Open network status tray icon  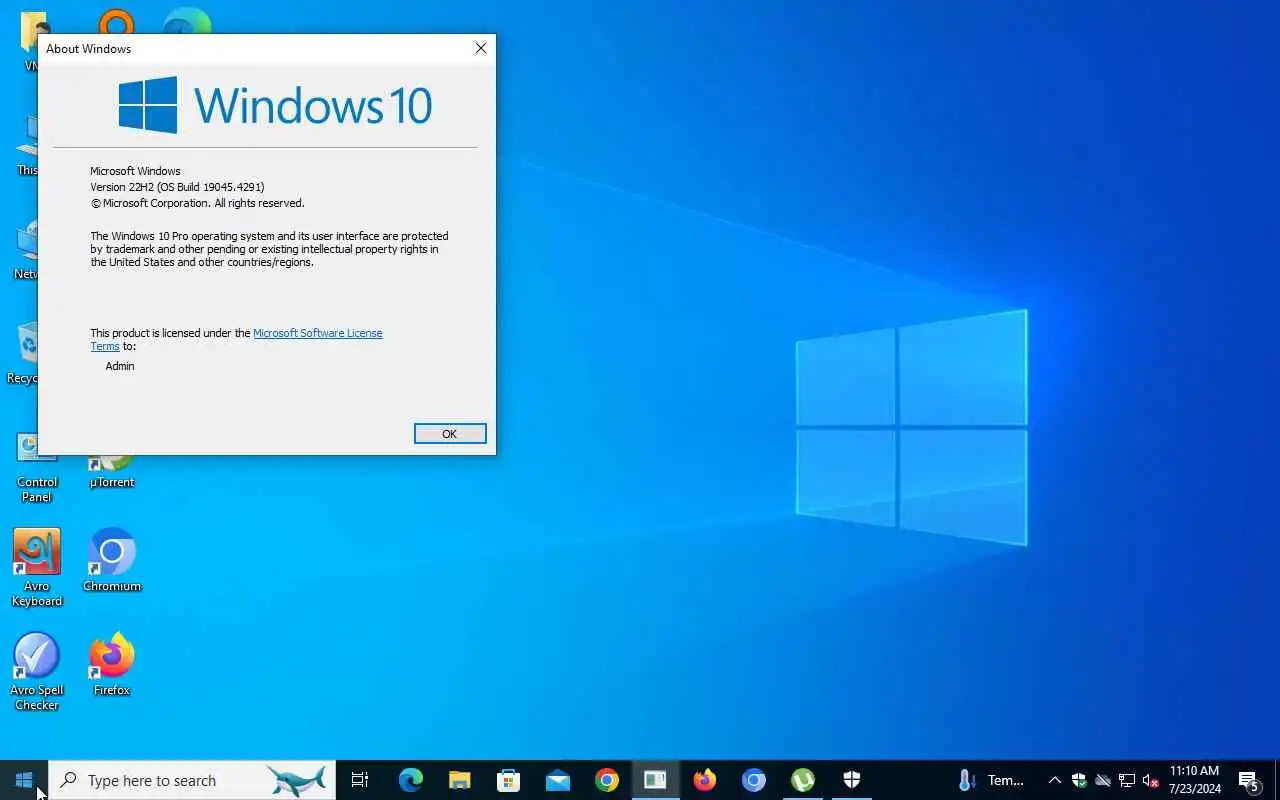point(1127,780)
